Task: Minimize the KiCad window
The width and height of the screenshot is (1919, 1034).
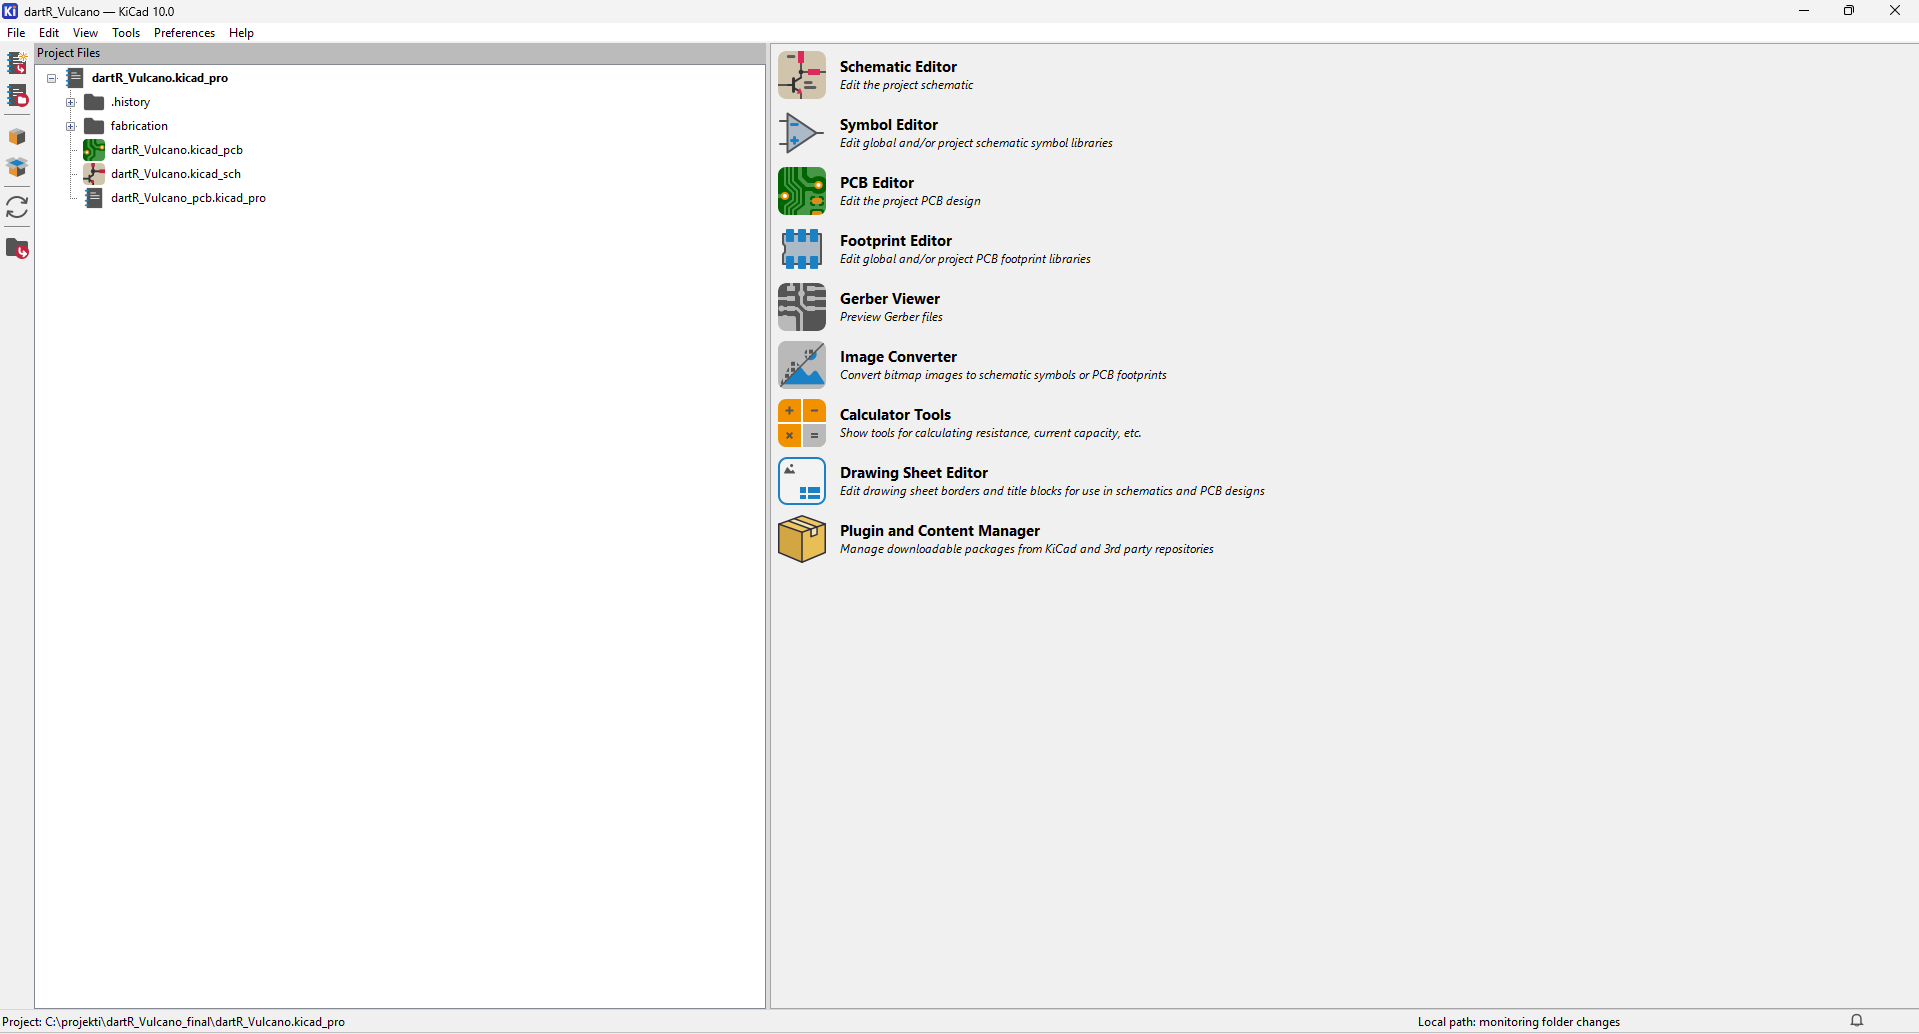Action: [x=1804, y=11]
